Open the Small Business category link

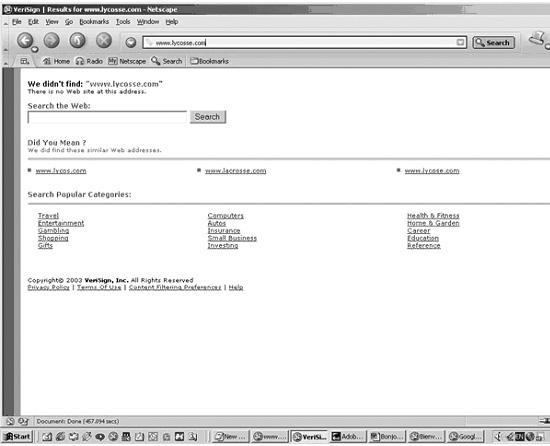232,238
